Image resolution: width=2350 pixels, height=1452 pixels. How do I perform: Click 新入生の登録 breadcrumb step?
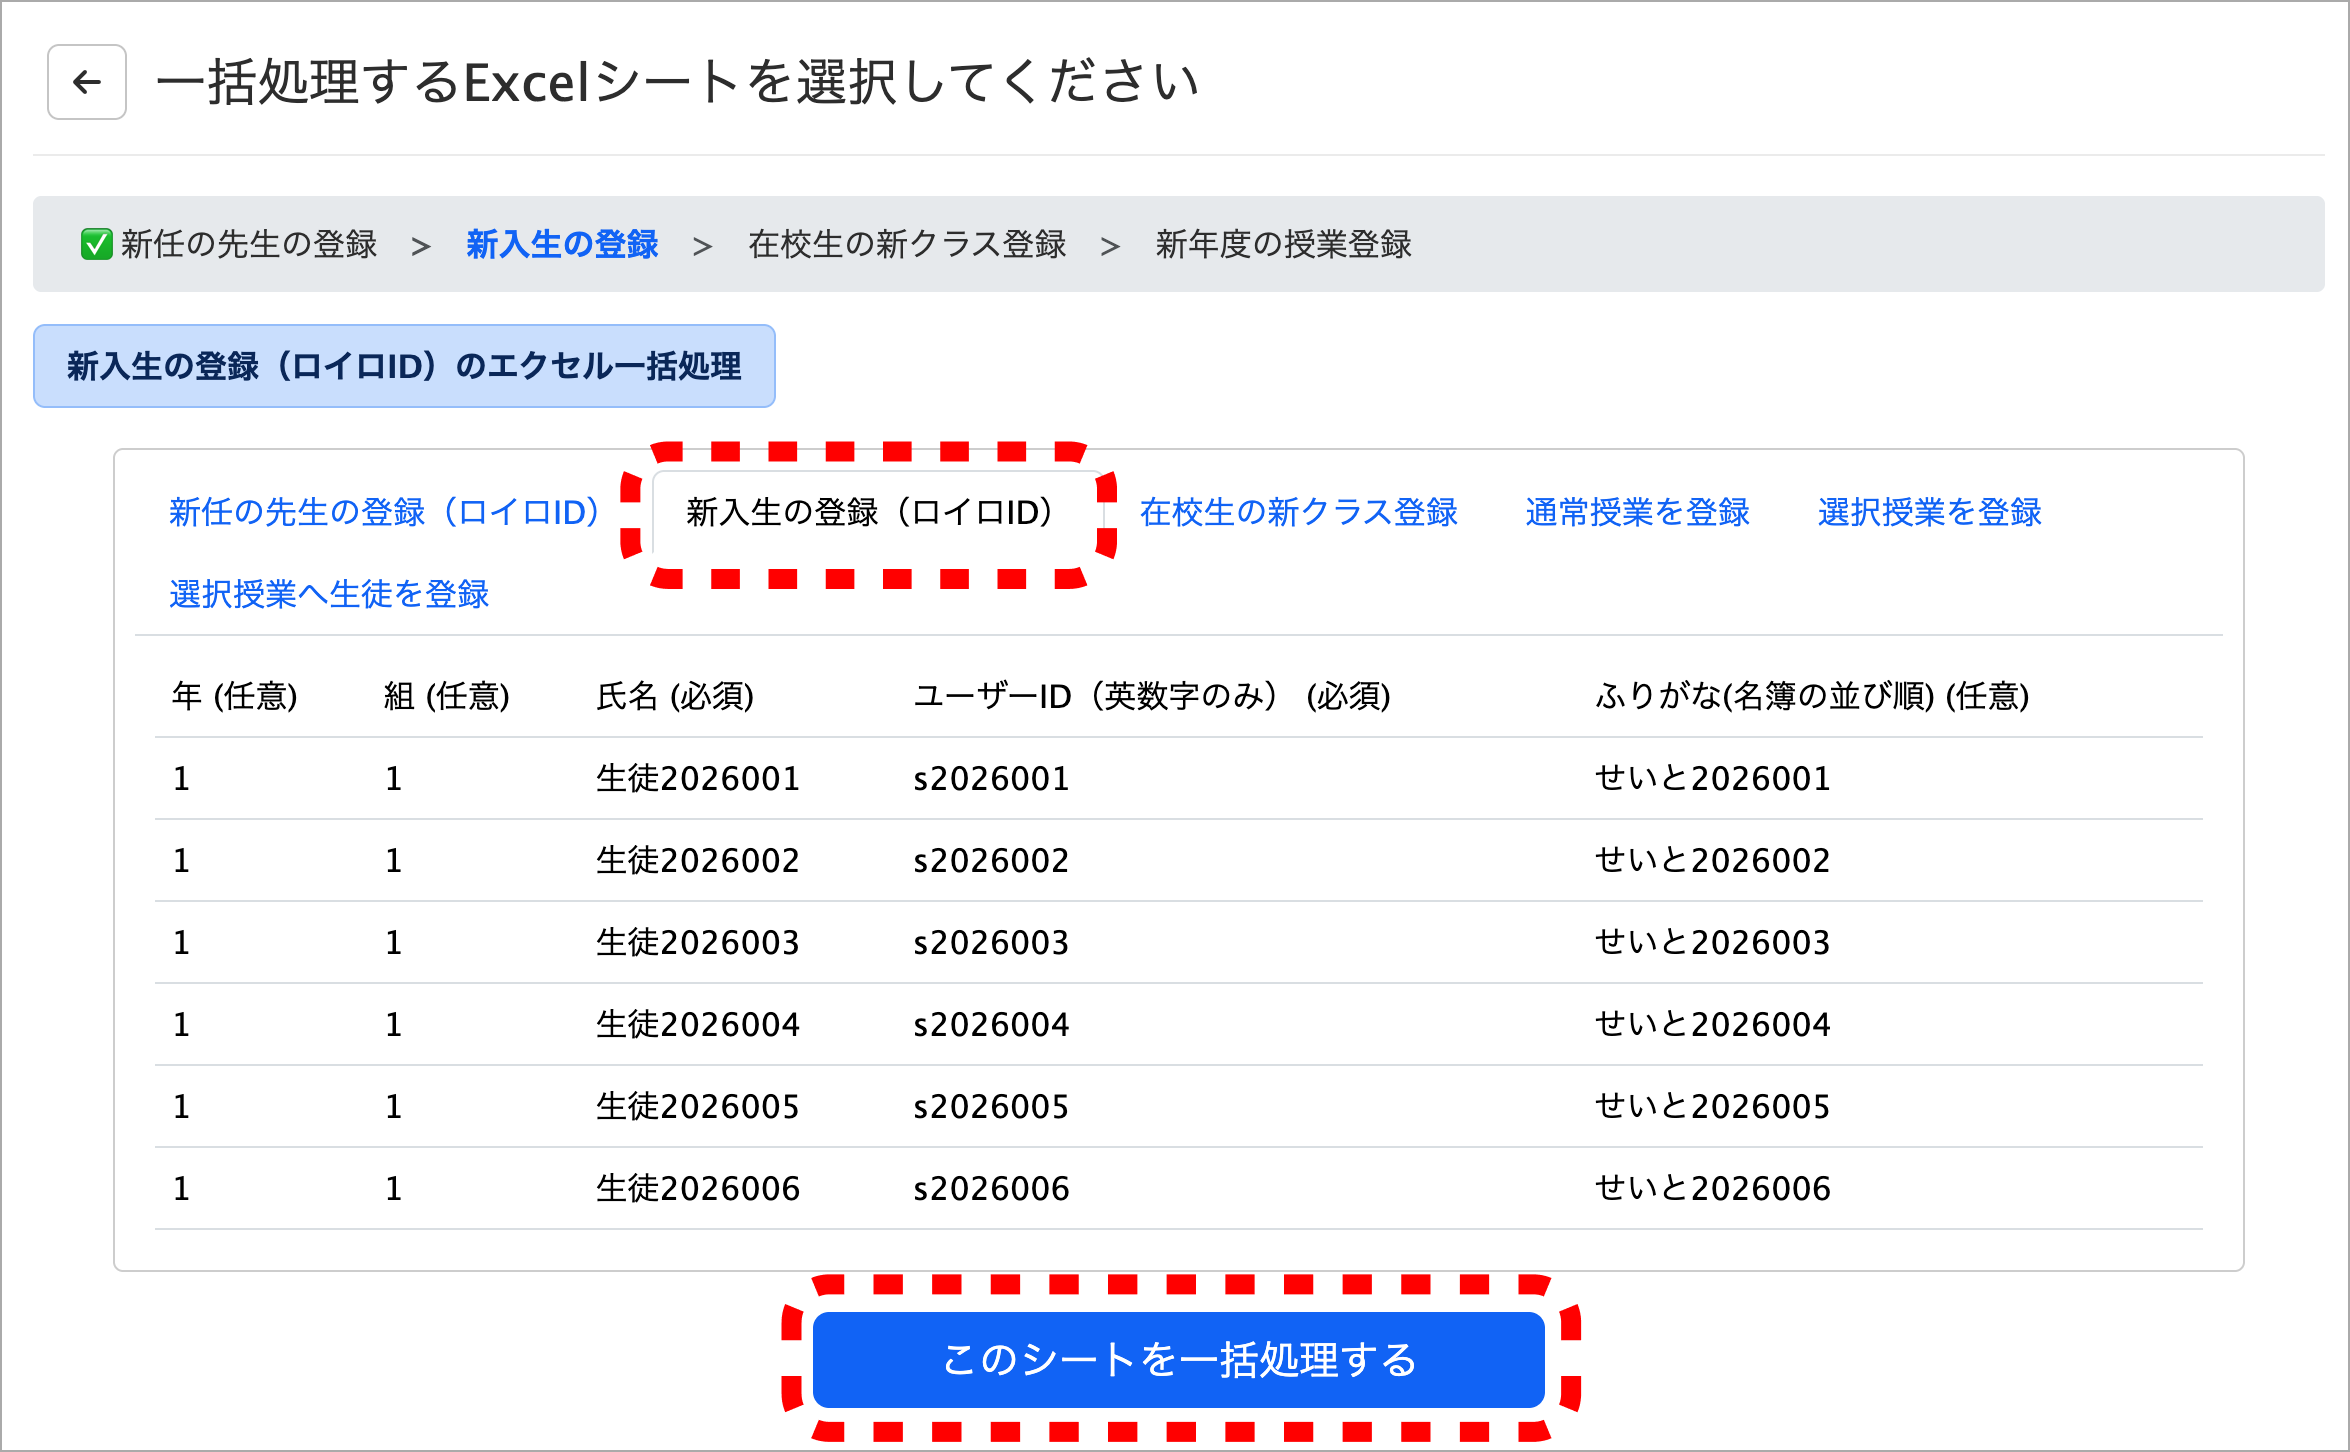click(562, 244)
